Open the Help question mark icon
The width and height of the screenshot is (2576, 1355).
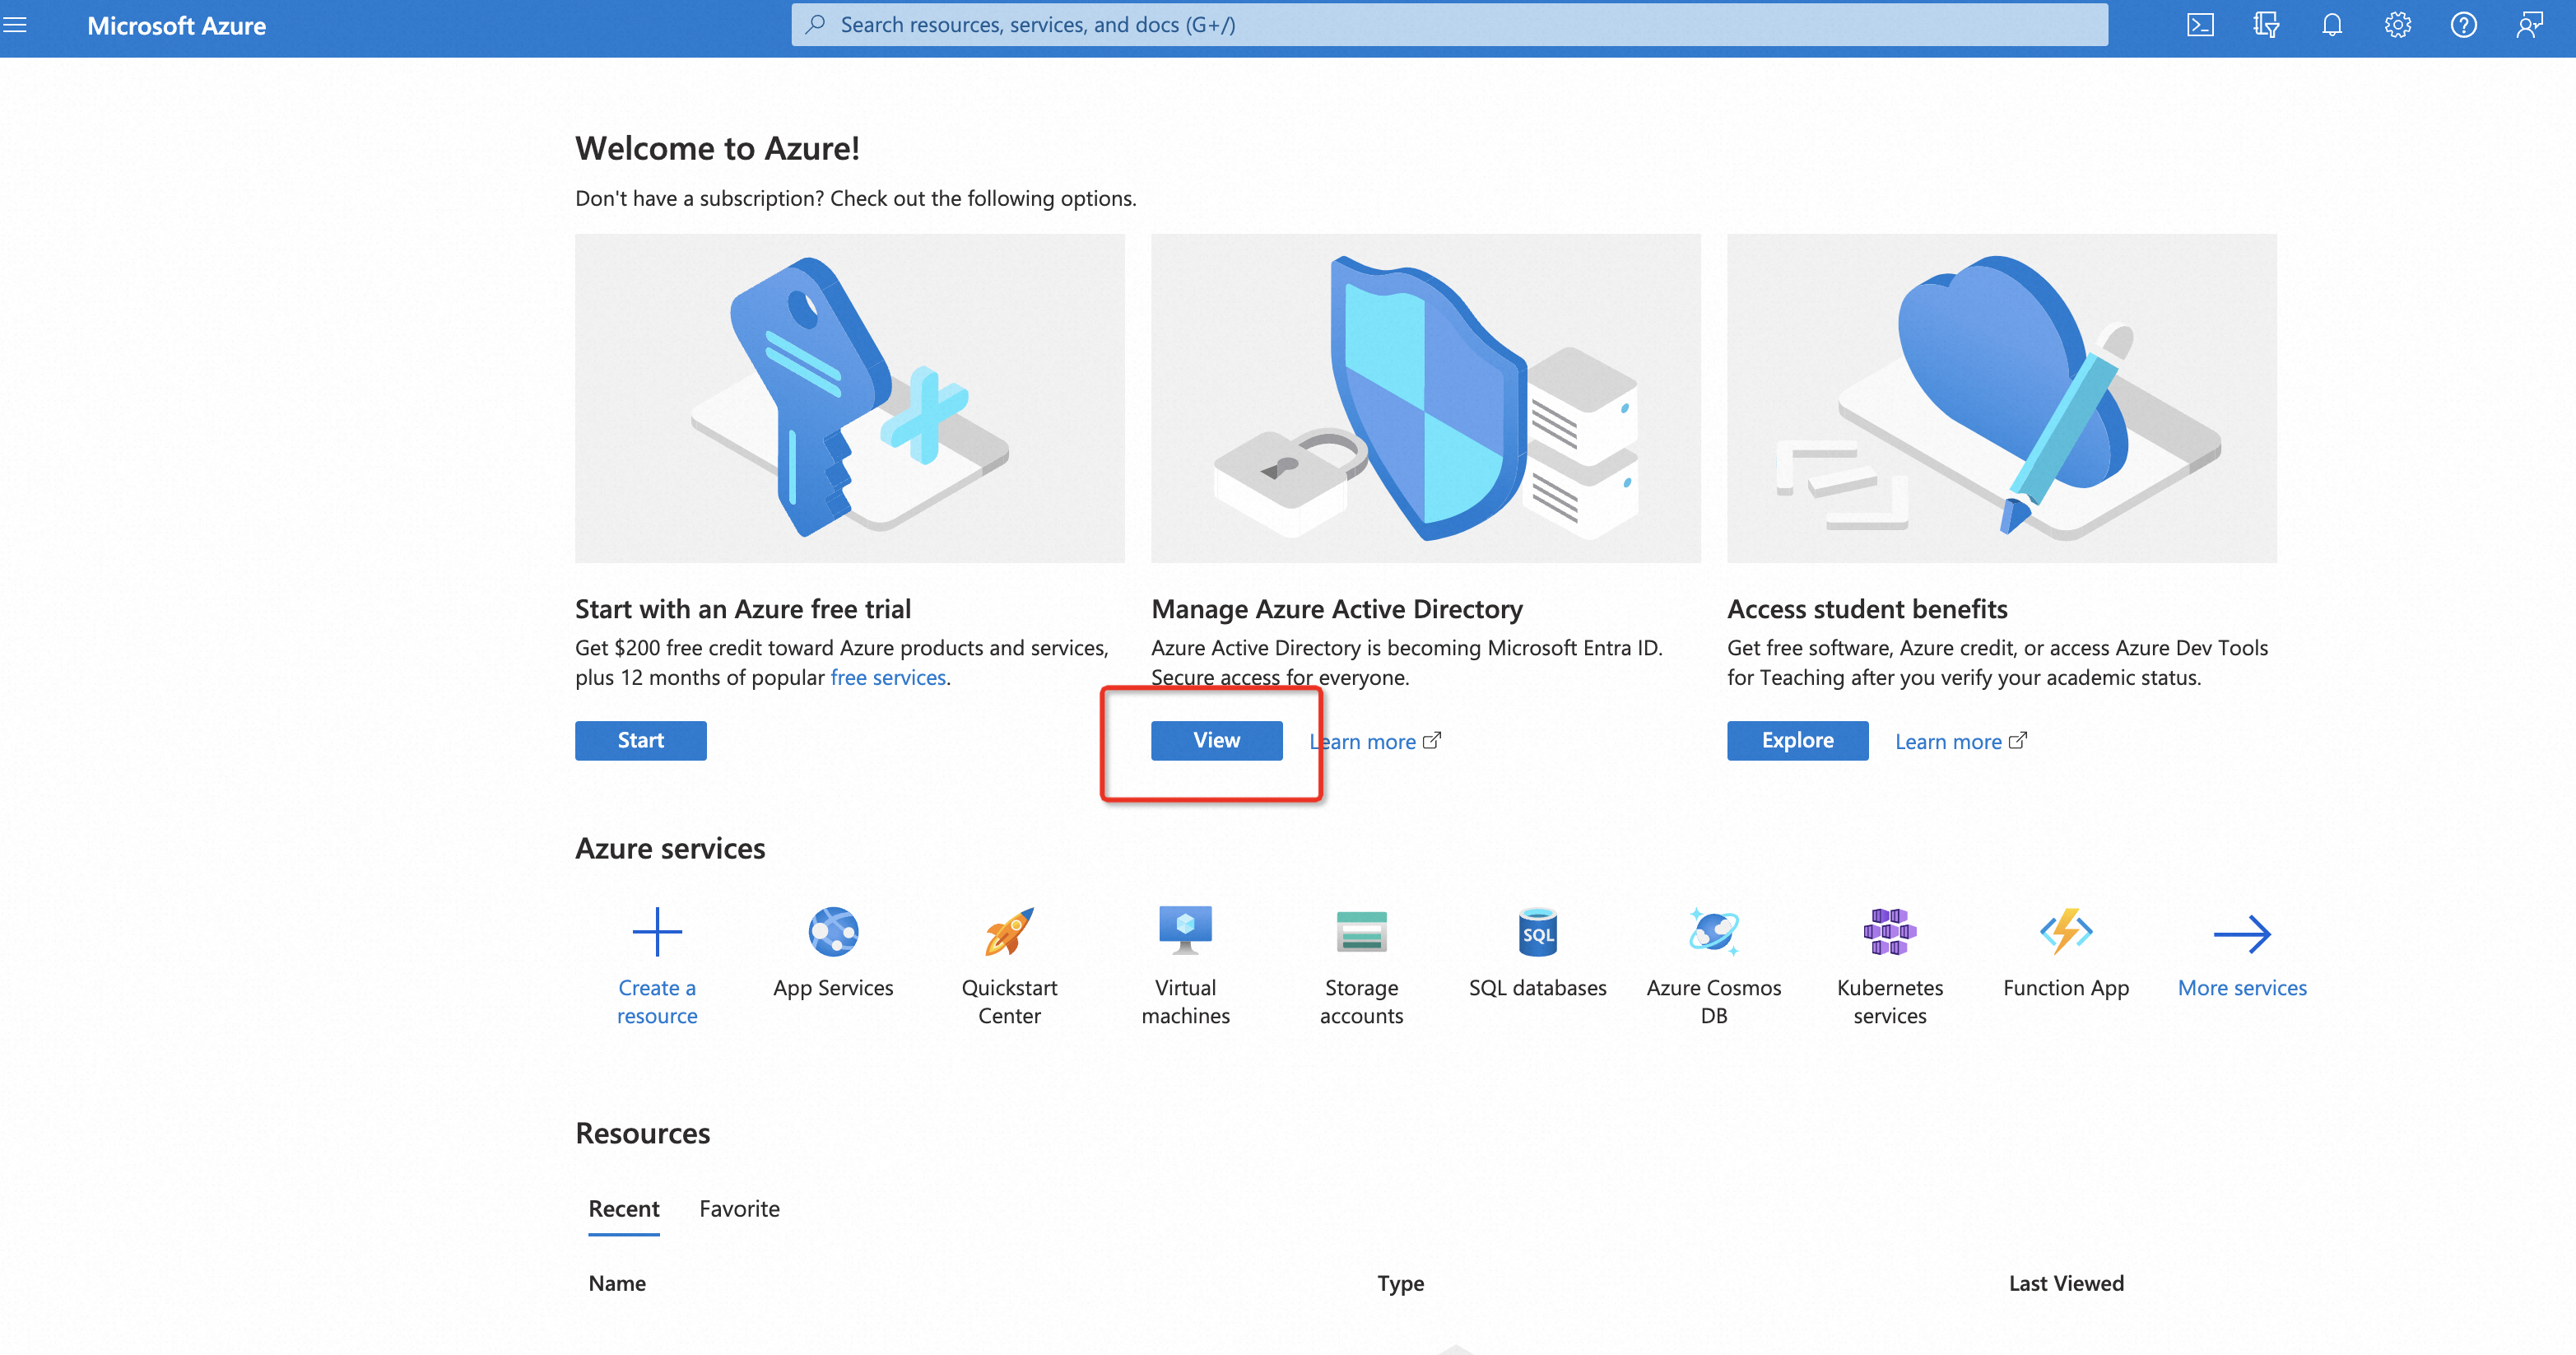[x=2464, y=25]
